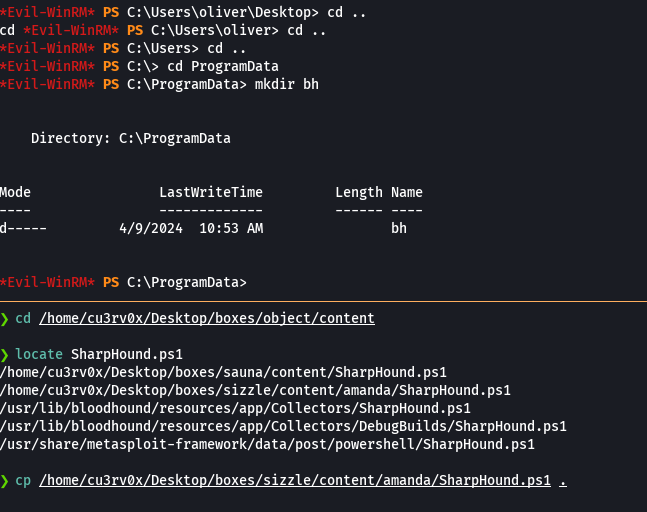Click the C:\Users\oliver> prompt path

215,30
